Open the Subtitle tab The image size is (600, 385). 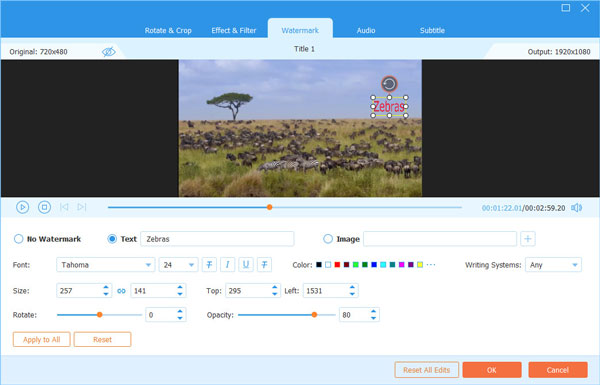pos(432,30)
